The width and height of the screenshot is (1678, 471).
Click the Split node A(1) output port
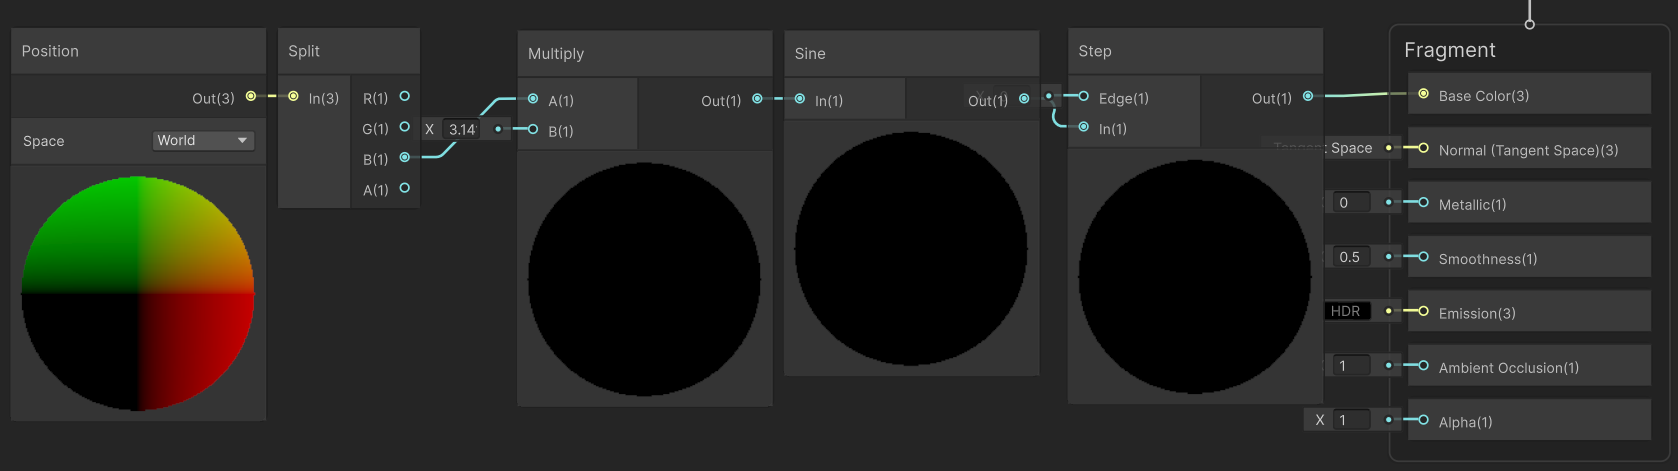click(x=405, y=188)
